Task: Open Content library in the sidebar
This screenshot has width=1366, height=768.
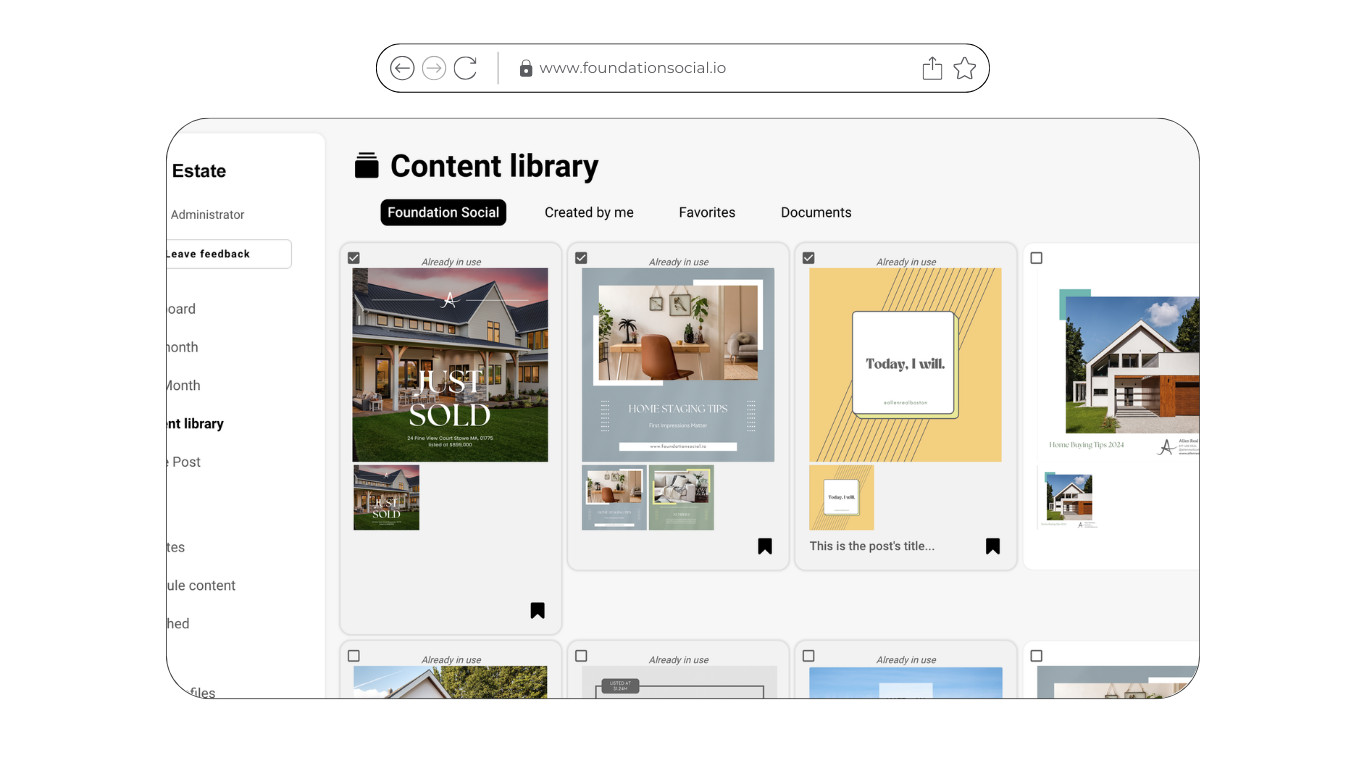Action: coord(195,424)
